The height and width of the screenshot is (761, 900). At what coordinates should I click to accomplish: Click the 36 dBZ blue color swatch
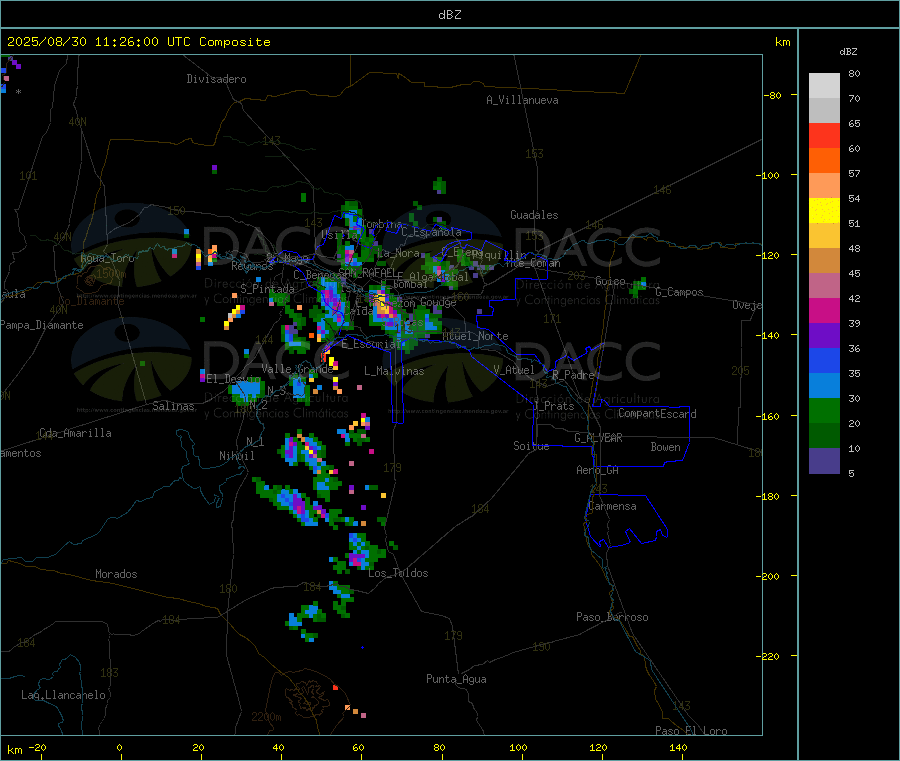(824, 360)
